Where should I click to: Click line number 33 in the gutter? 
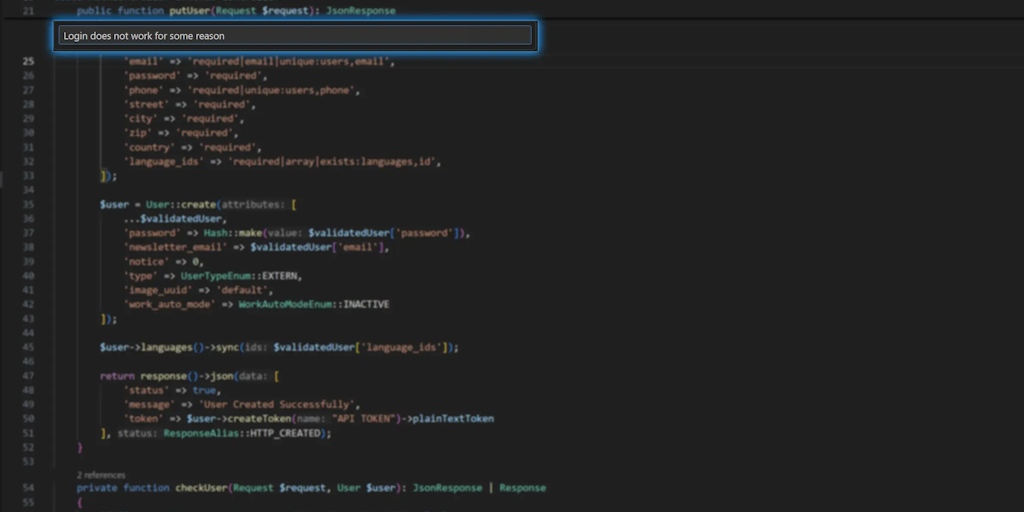[x=28, y=175]
